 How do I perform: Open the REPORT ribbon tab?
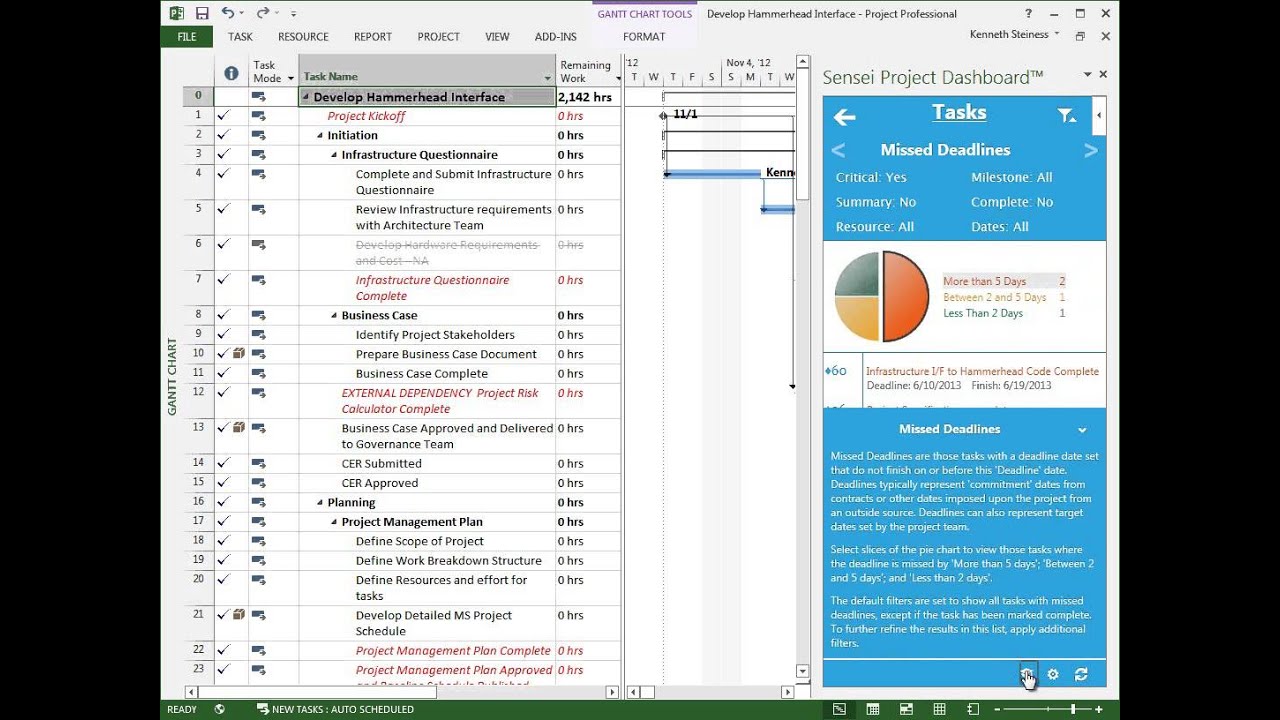tap(373, 37)
